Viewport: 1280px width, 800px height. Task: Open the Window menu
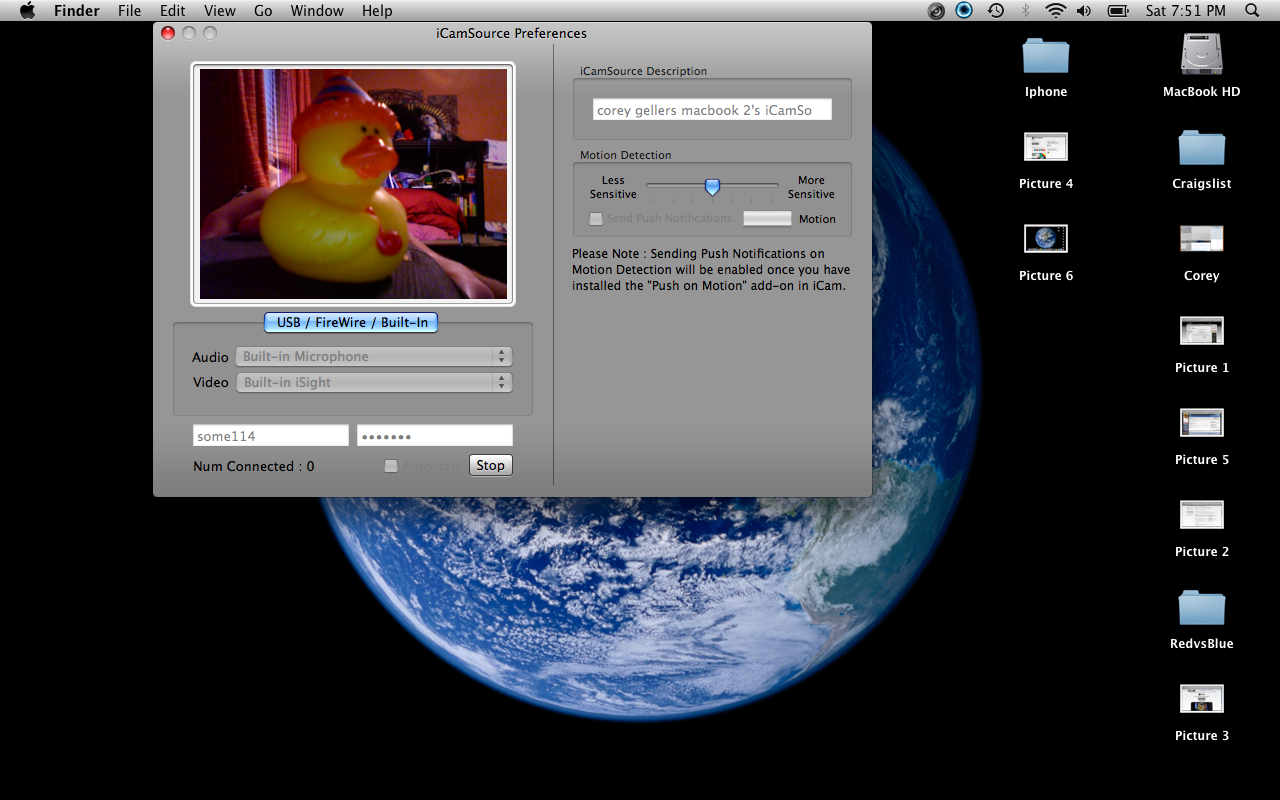[317, 11]
